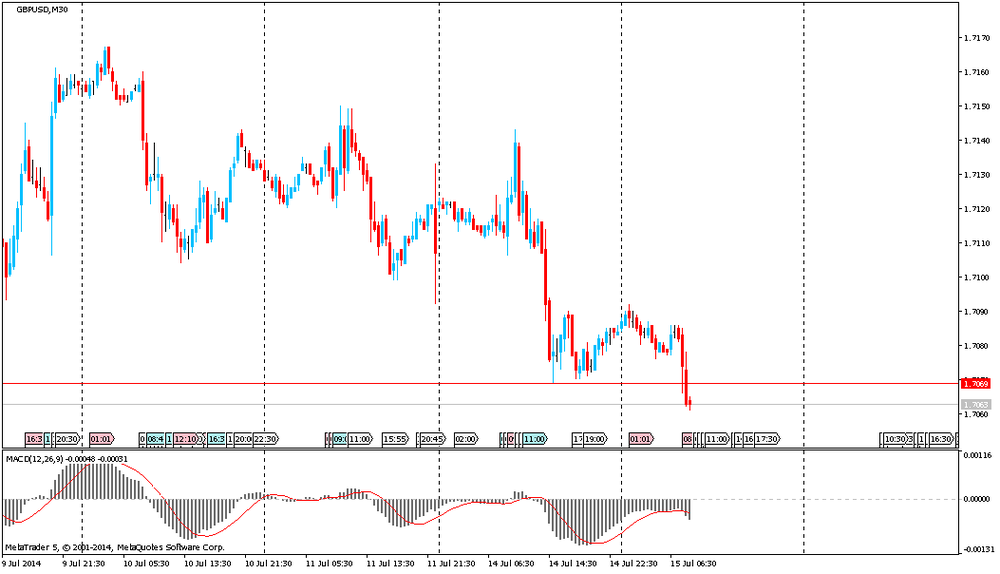1000x574 pixels.
Task: Click the 1.7130 price axis label
Action: (976, 175)
